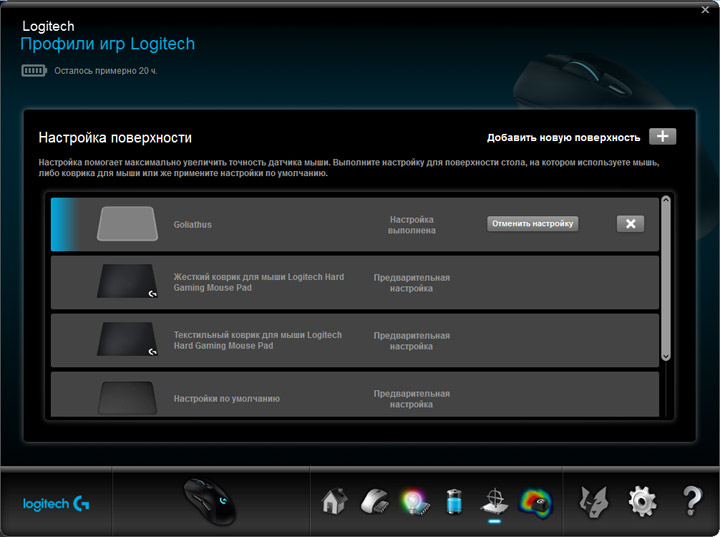
Task: Click the cloth Logitech mouse pad thumbnail
Action: [127, 339]
